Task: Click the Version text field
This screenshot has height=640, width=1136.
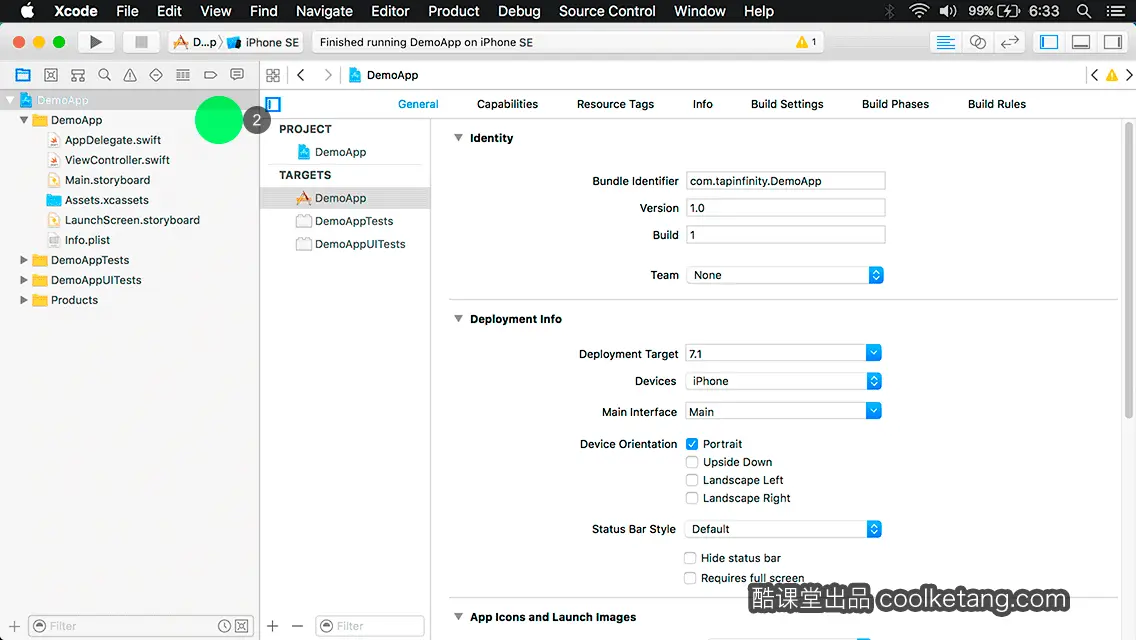Action: (785, 208)
